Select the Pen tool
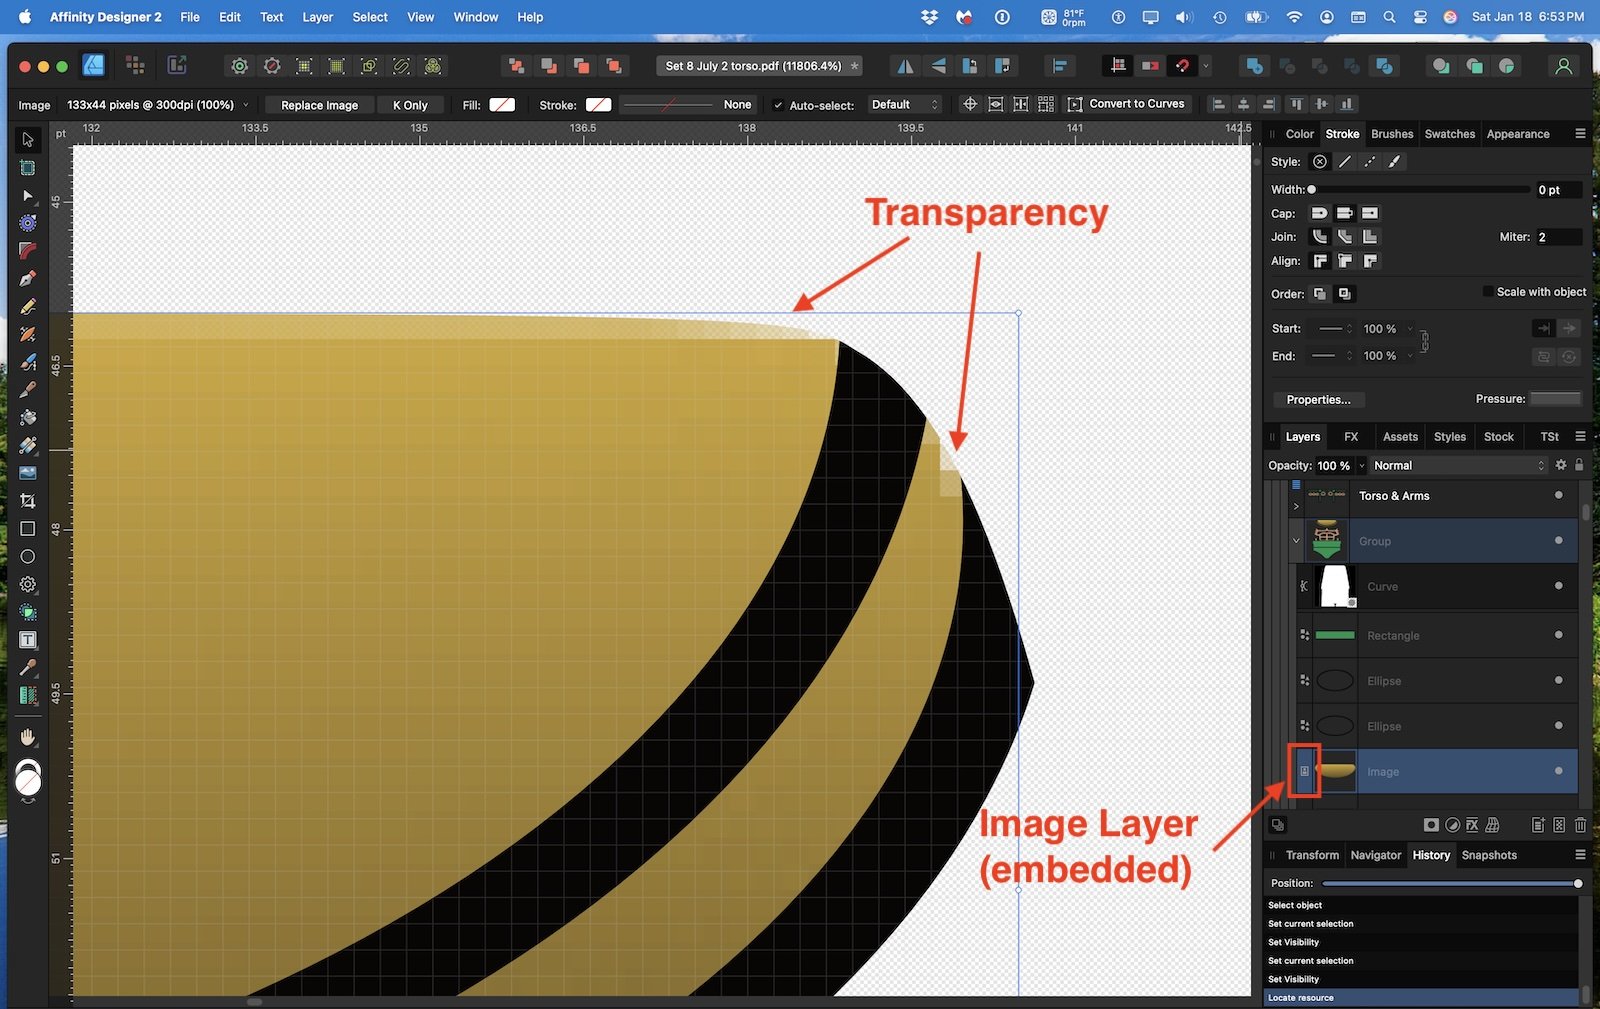Viewport: 1600px width, 1009px height. click(28, 279)
